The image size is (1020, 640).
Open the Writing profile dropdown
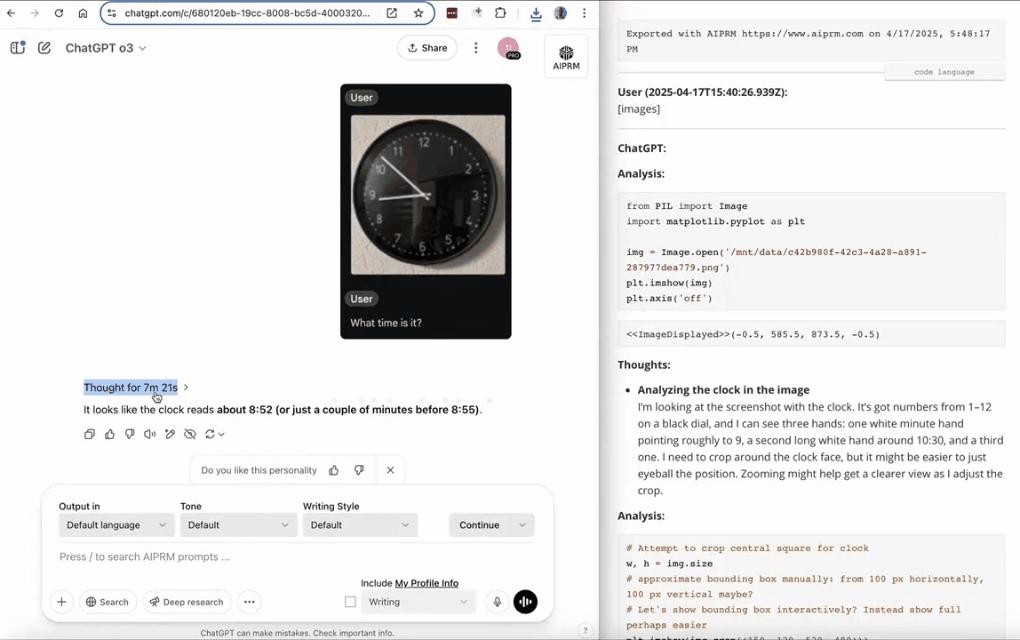click(418, 602)
